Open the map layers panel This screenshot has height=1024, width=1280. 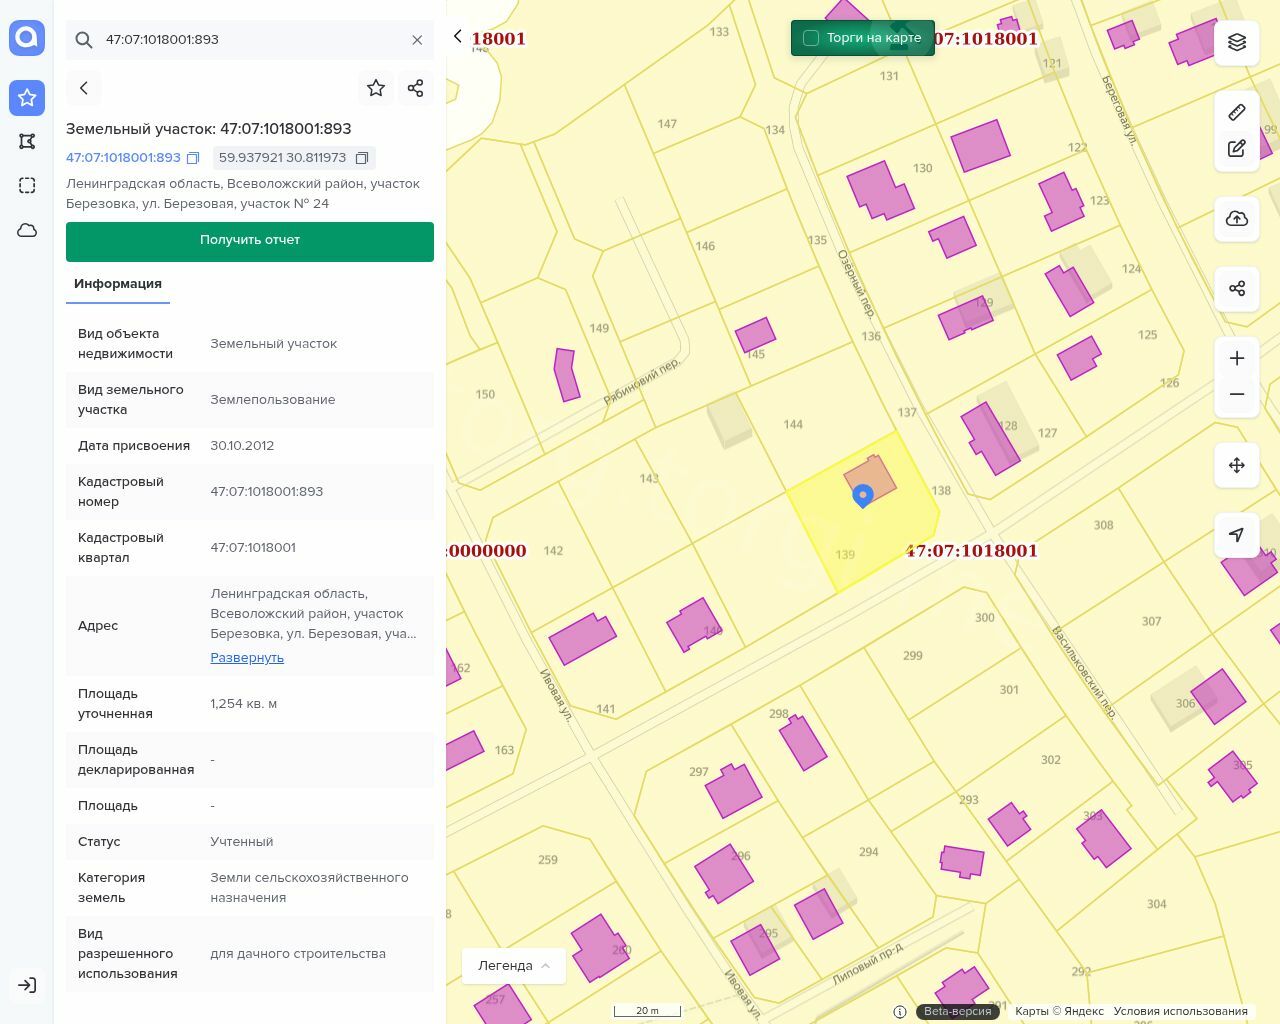(1237, 42)
